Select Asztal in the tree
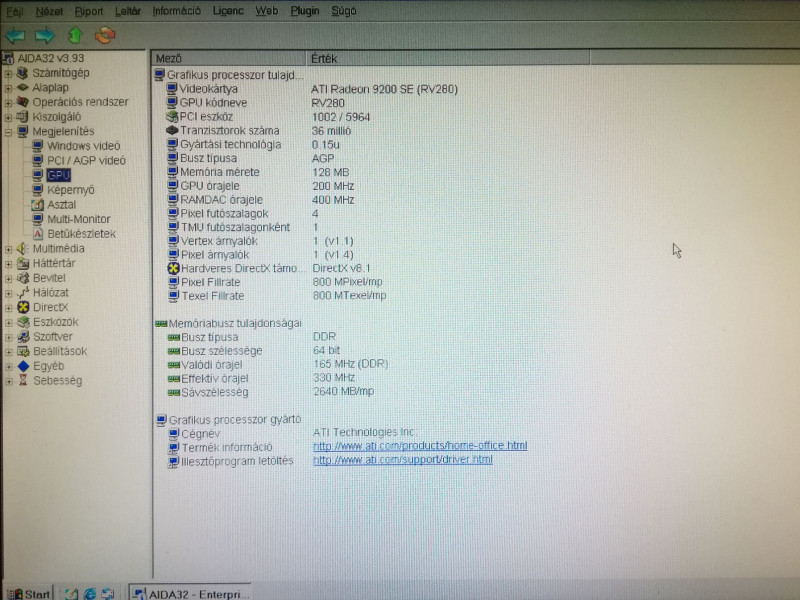 coord(62,205)
